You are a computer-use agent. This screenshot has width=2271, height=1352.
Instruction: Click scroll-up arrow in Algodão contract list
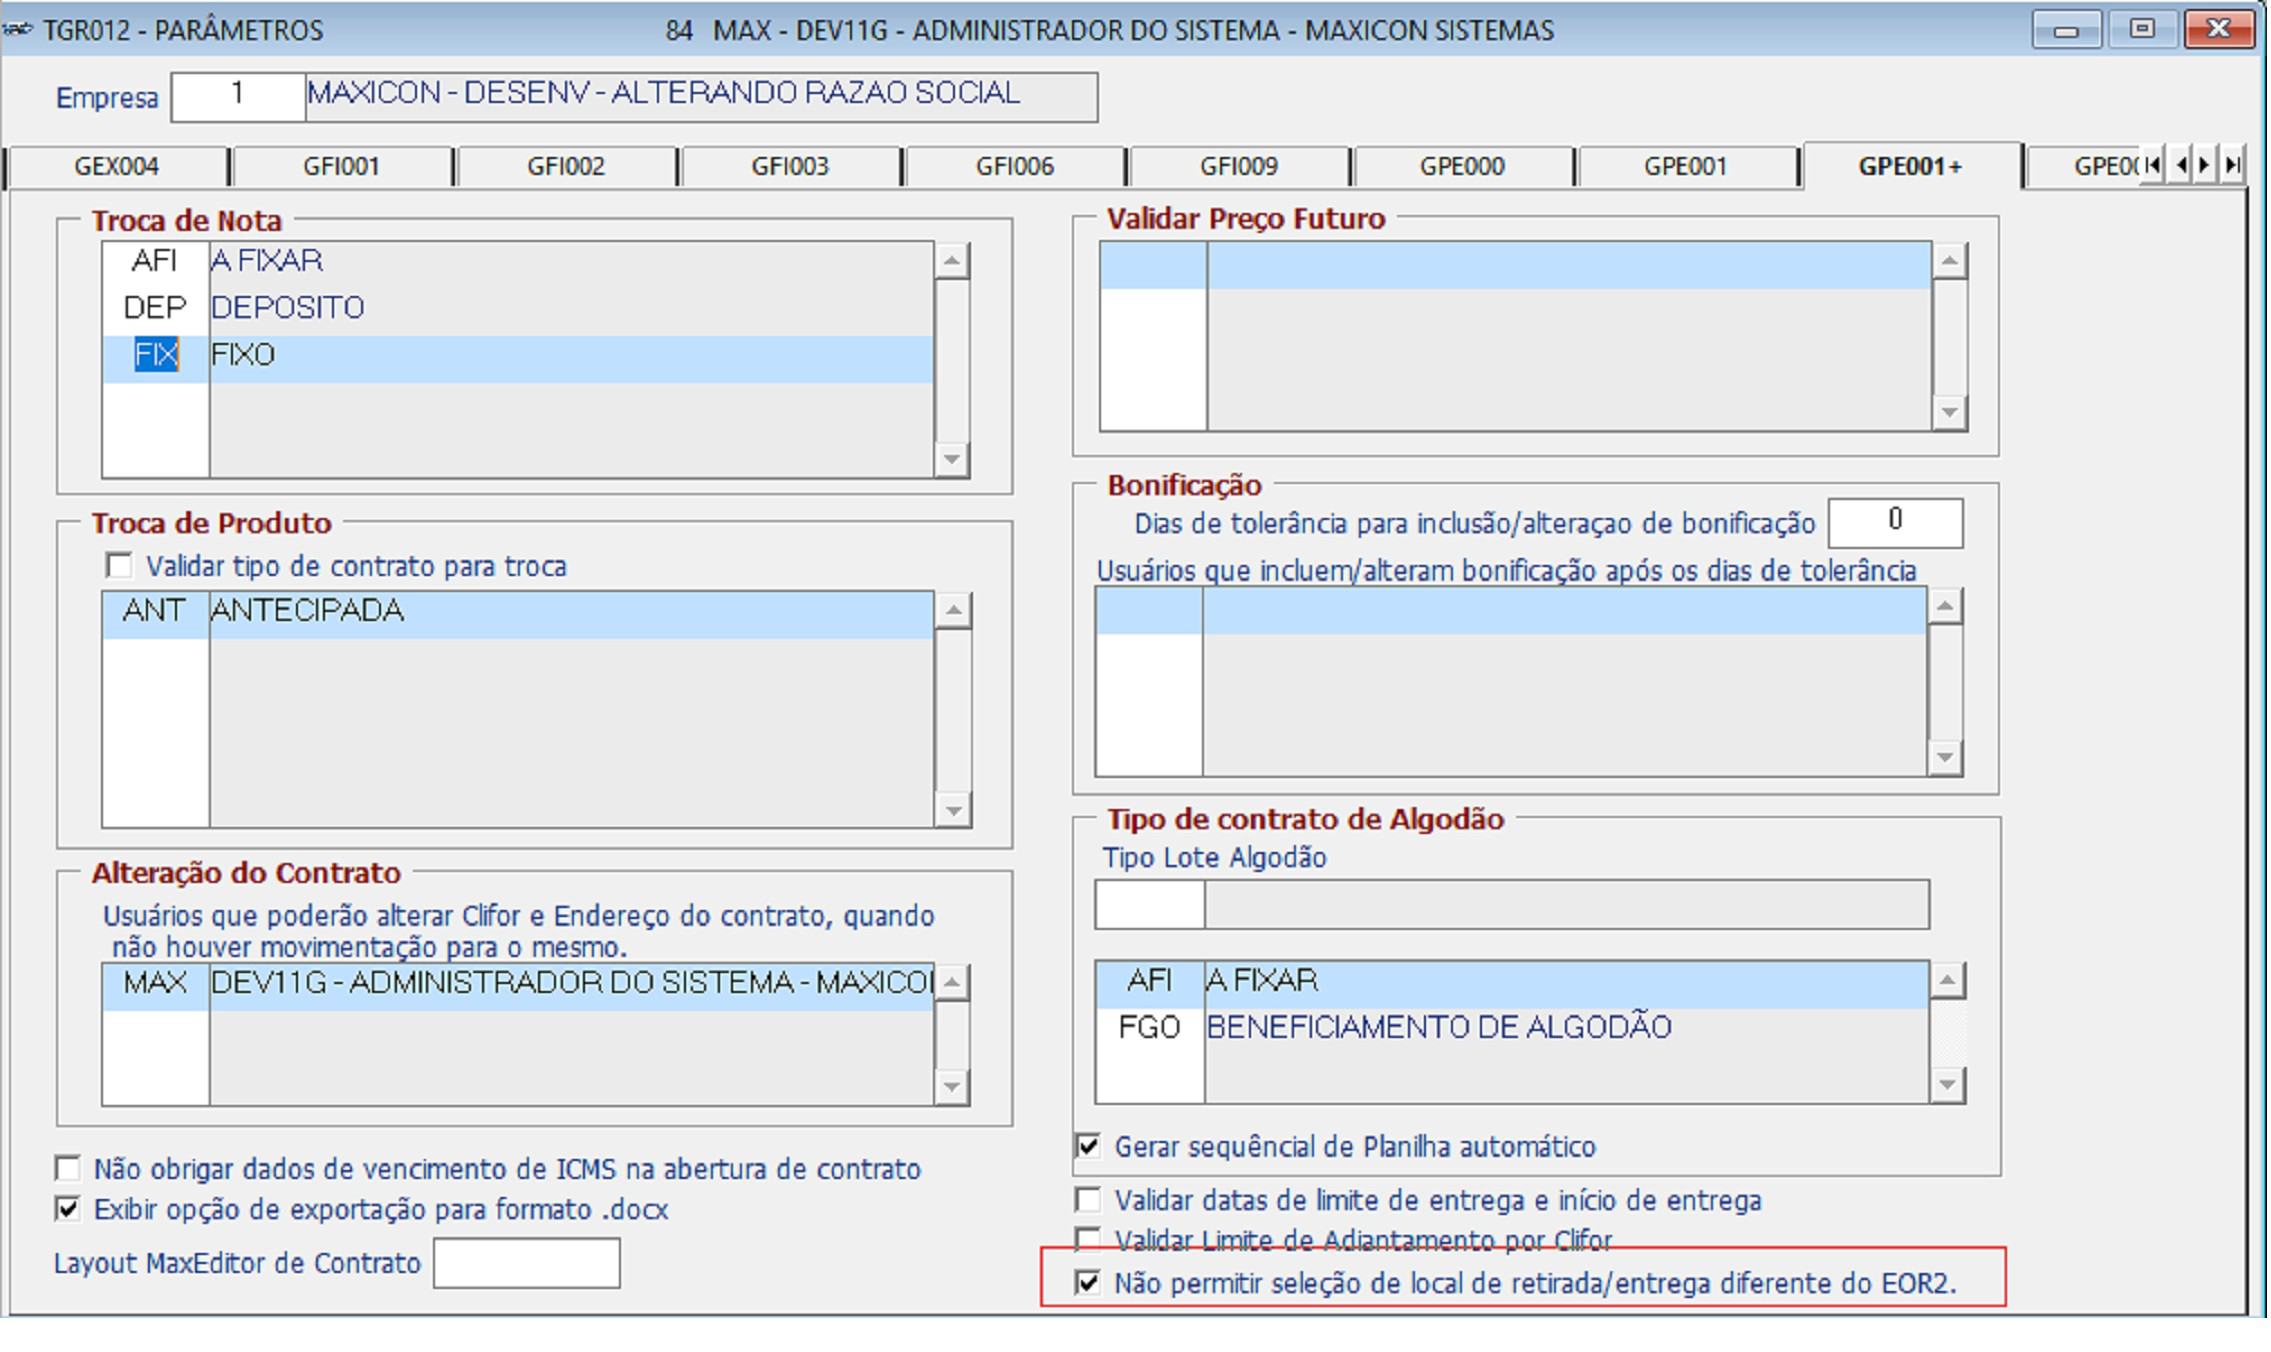click(1946, 981)
